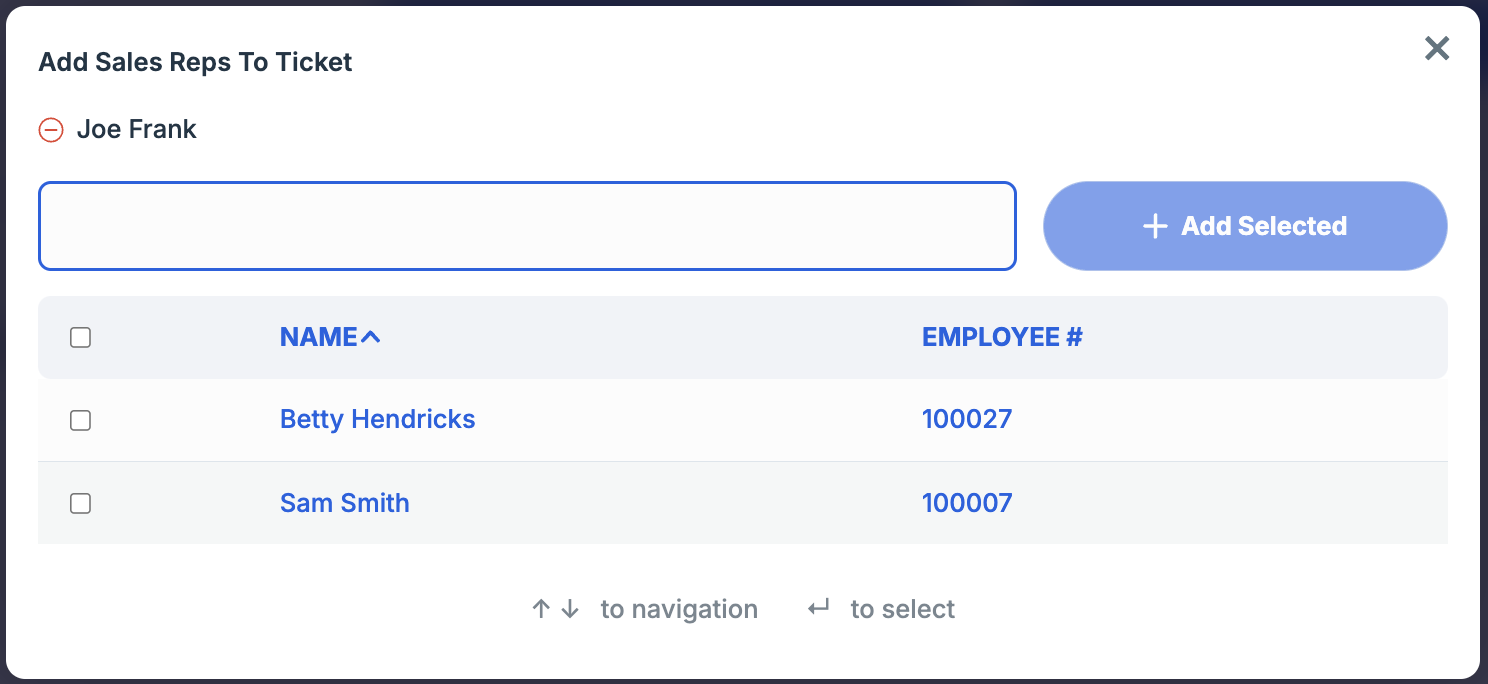Image resolution: width=1488 pixels, height=684 pixels.
Task: Click the enter key hint icon
Action: [x=819, y=608]
